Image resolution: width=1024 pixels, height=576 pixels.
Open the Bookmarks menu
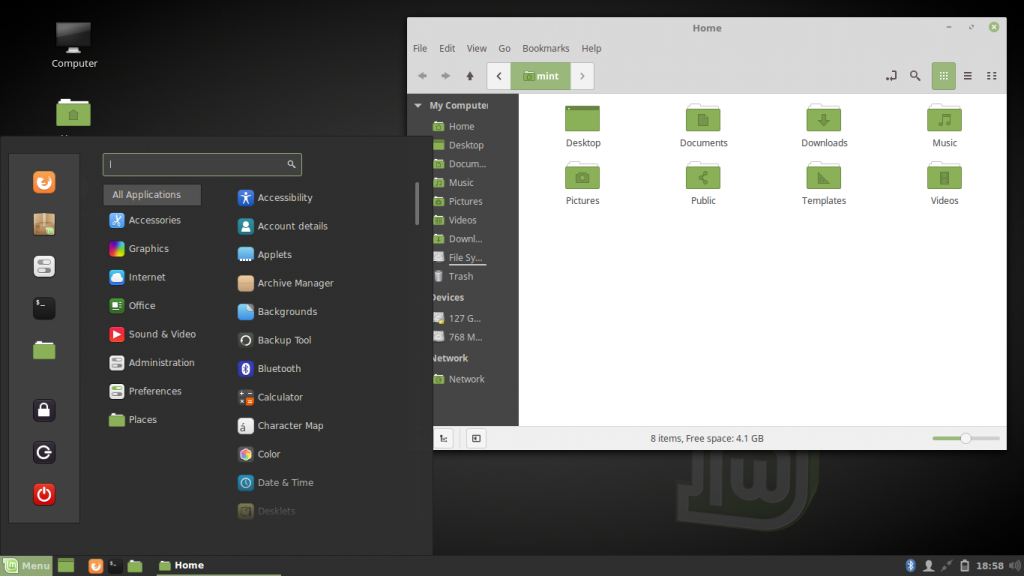coord(546,48)
